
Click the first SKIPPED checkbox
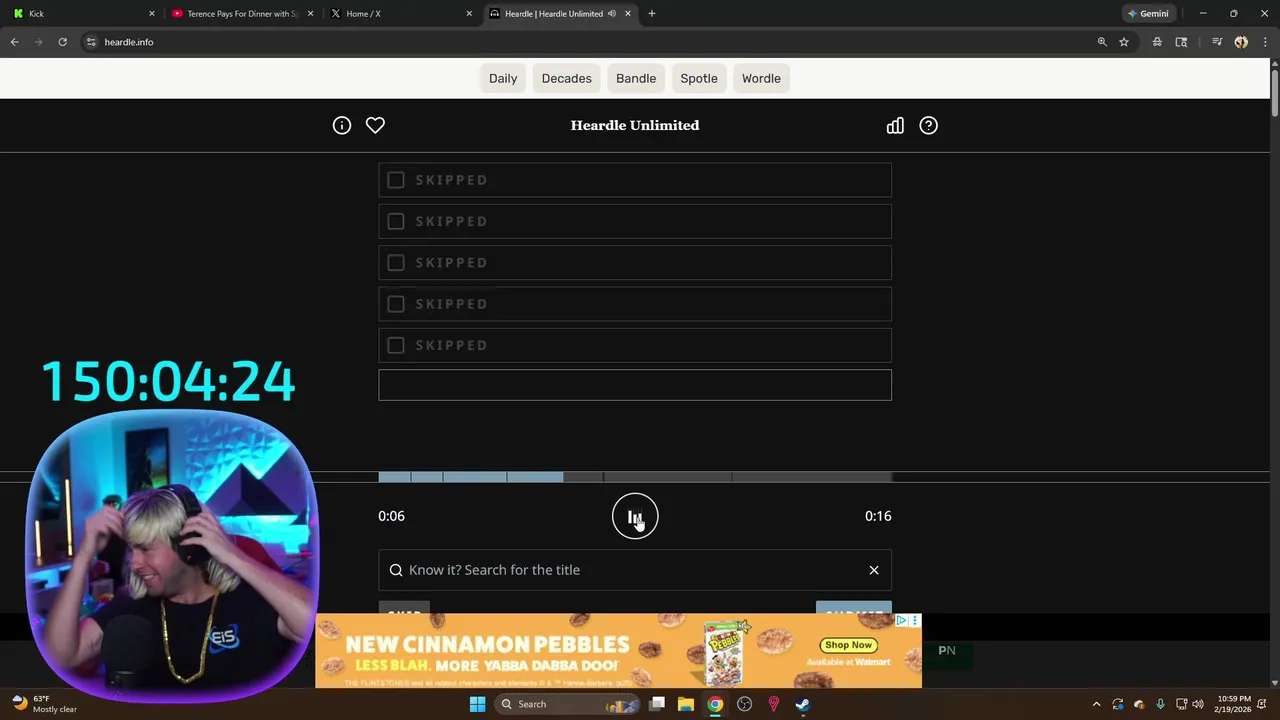(396, 180)
